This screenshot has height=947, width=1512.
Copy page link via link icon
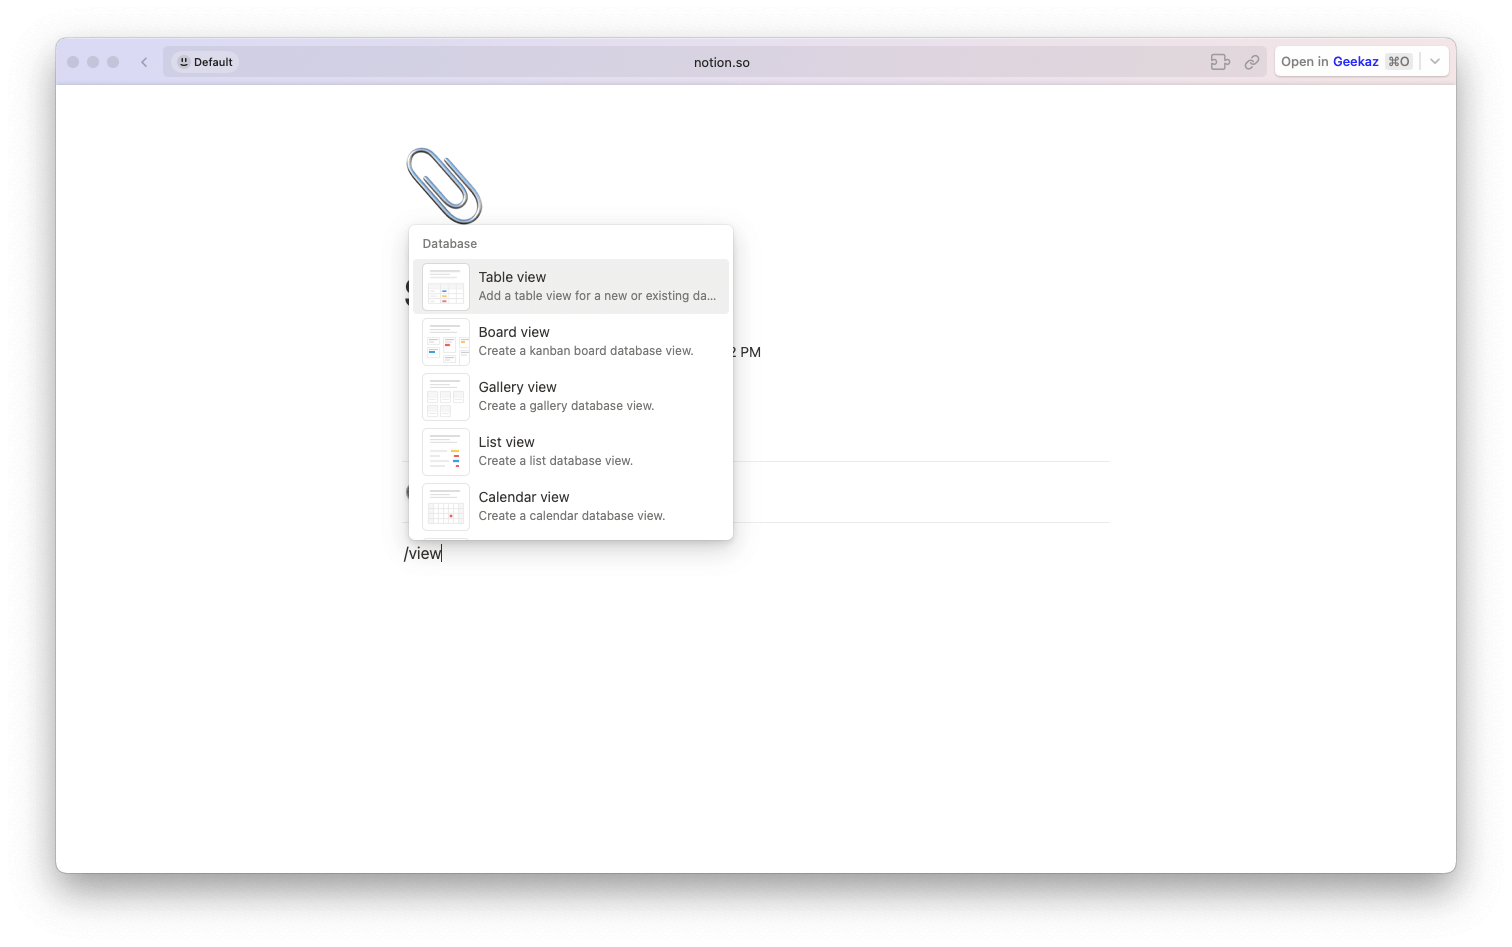point(1252,62)
